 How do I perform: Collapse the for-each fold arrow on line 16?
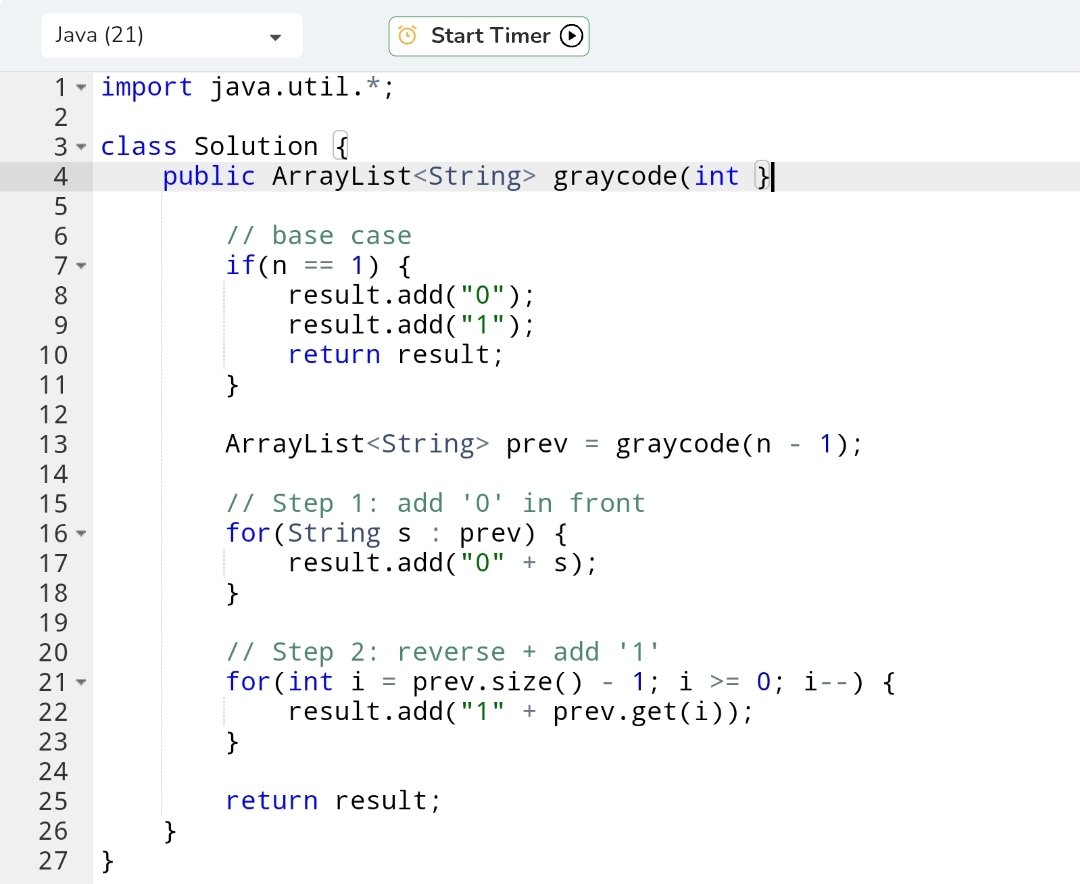[x=81, y=533]
